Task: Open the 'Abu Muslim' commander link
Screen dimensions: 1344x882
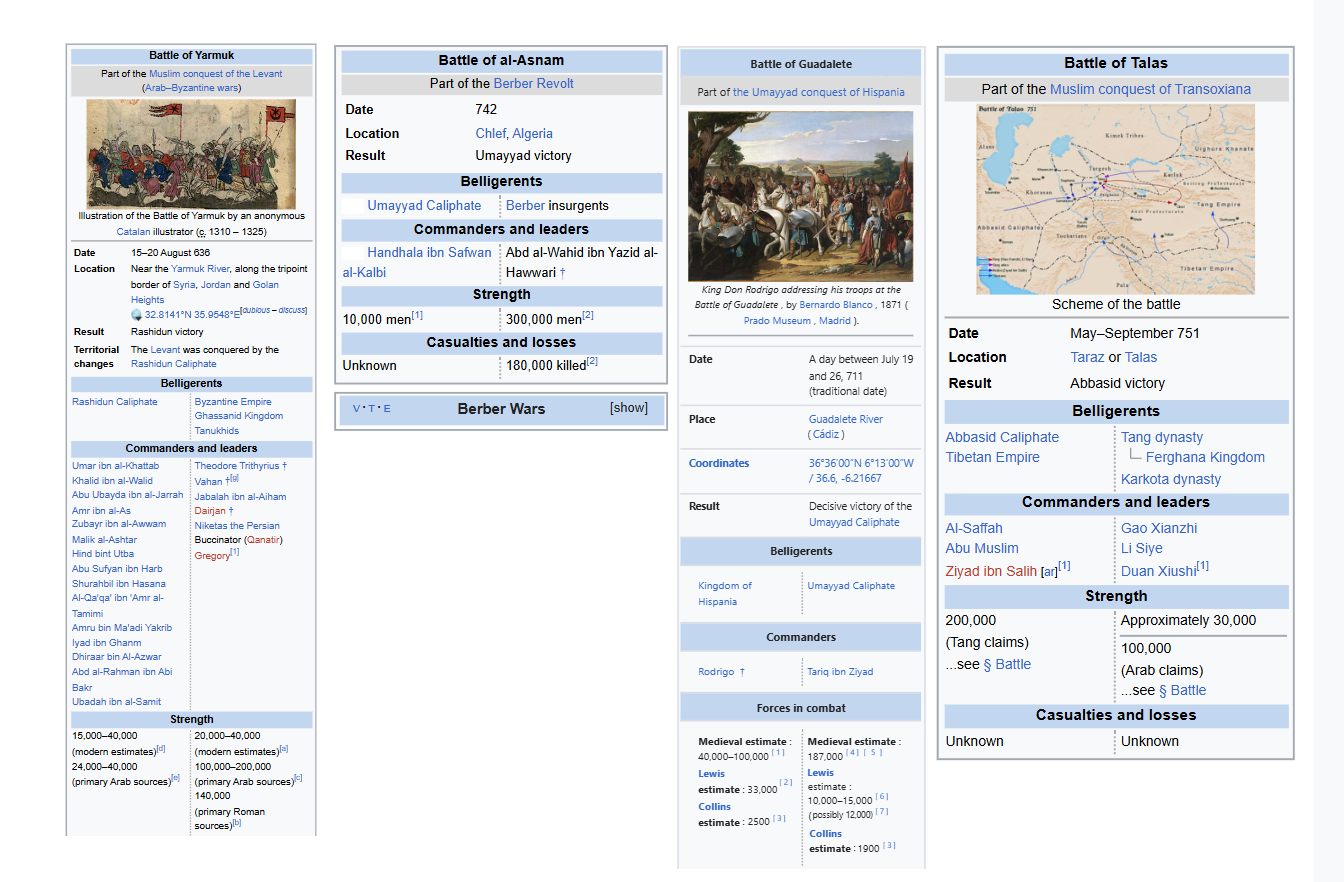Action: pos(982,549)
